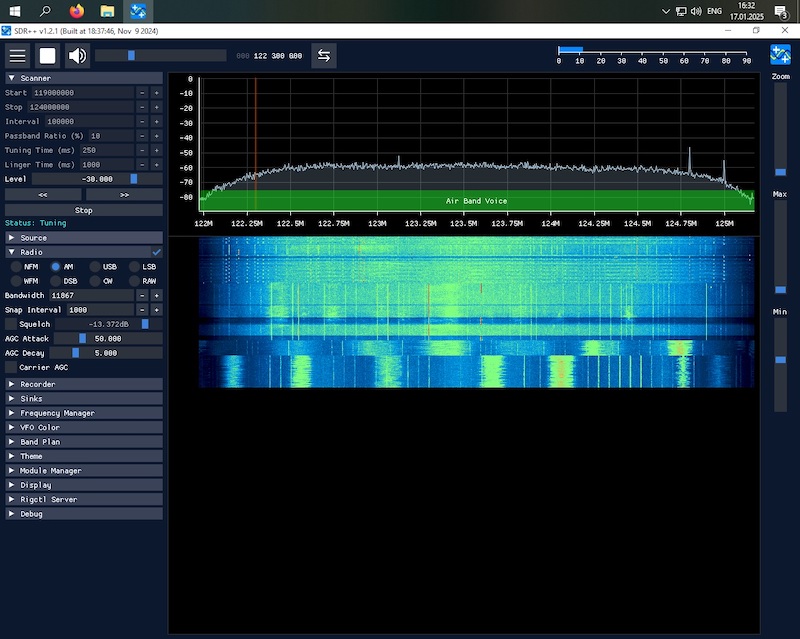Select the SDR++ taskbar icon
Screen dimensions: 800x639
pyautogui.click(x=138, y=11)
